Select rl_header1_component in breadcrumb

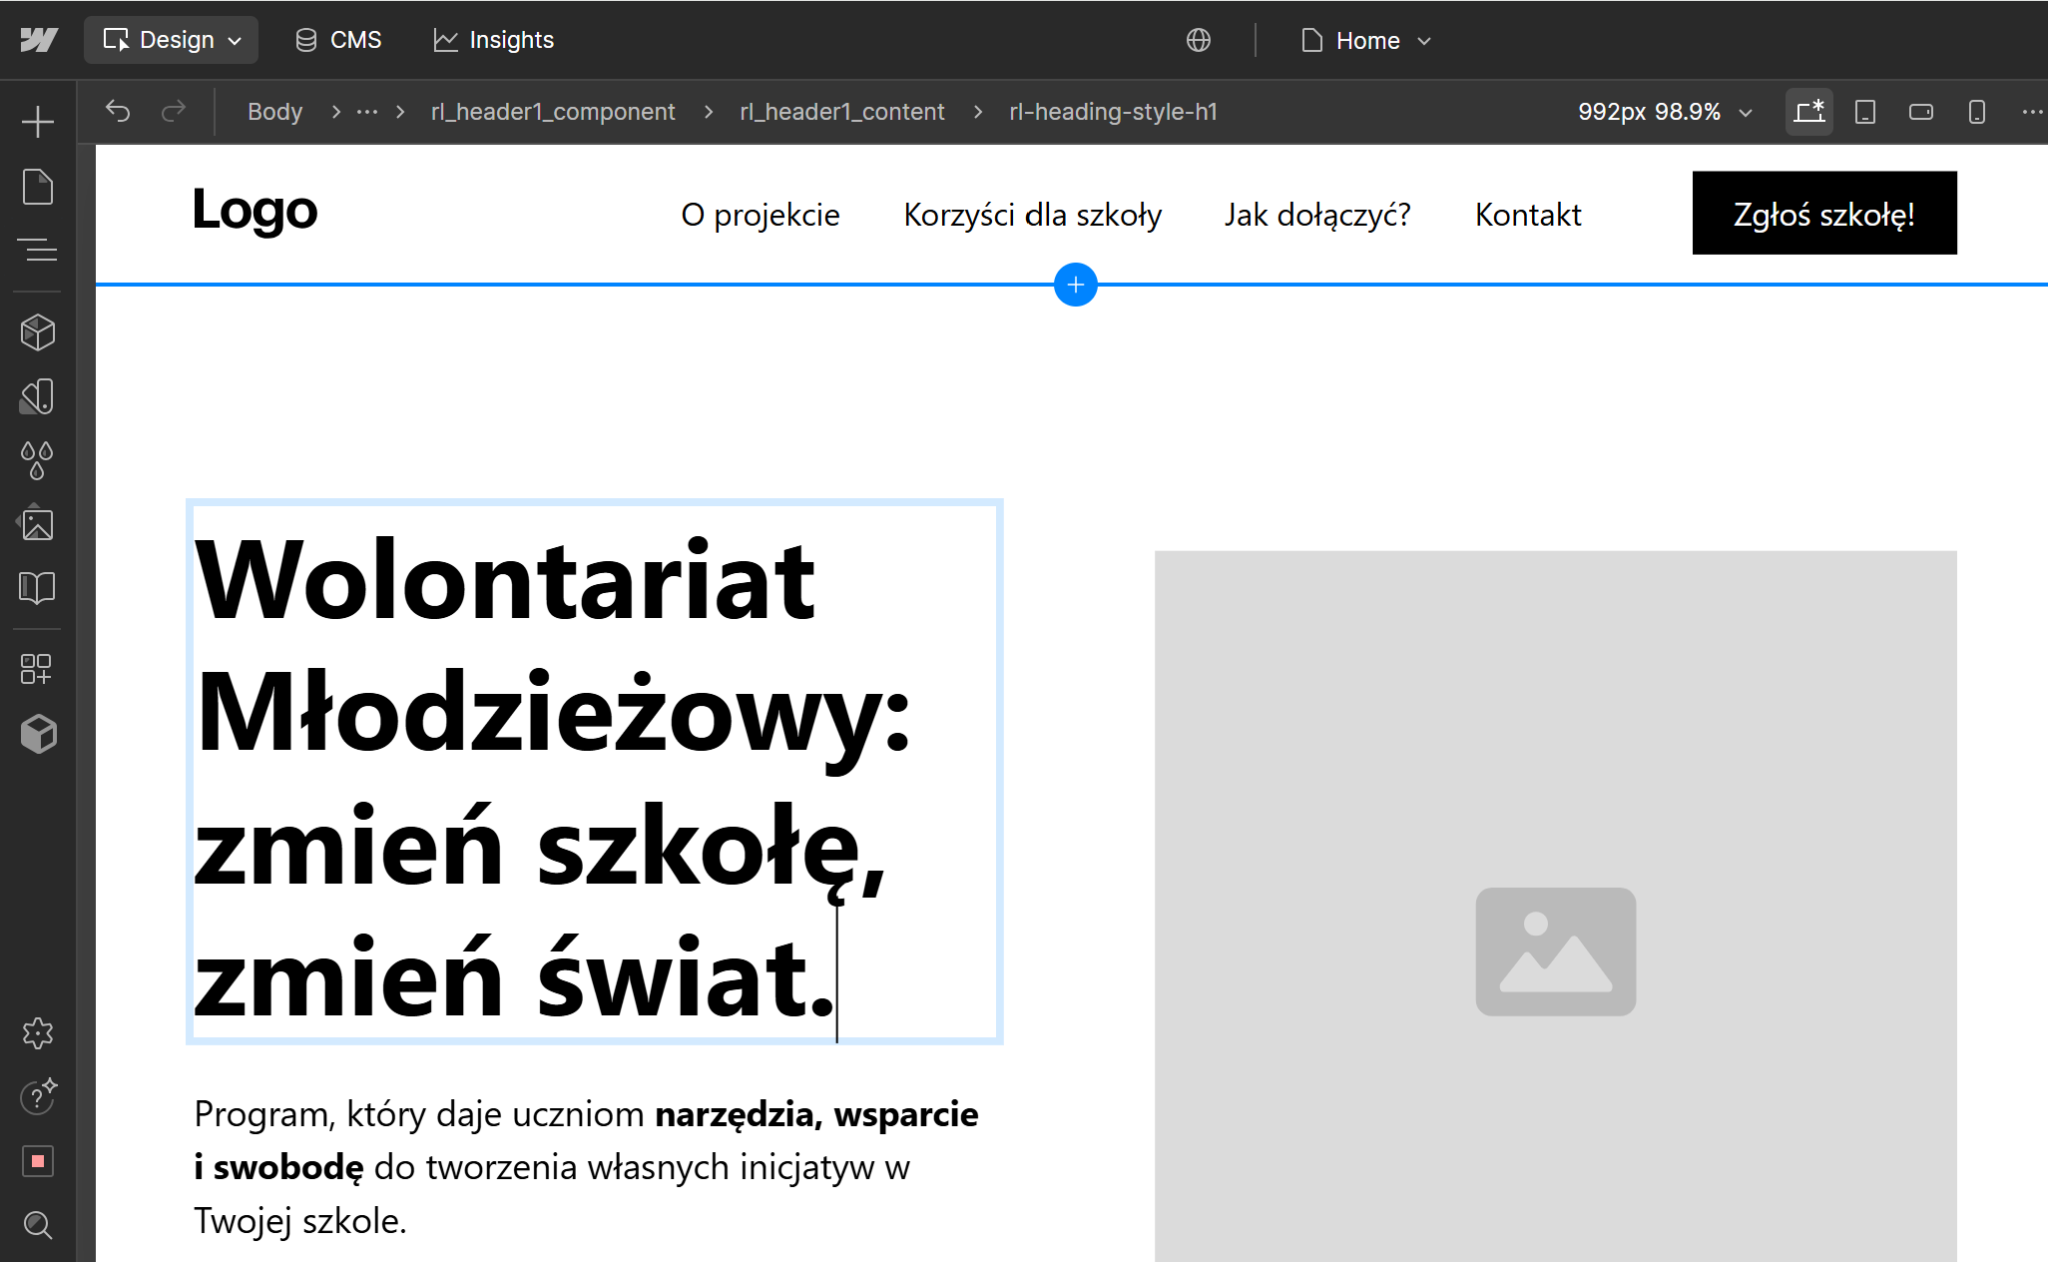click(553, 111)
